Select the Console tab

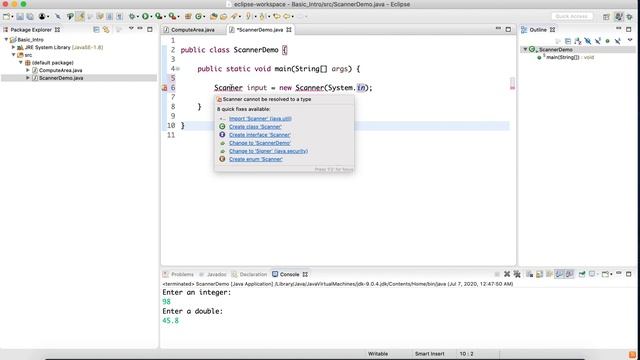[x=289, y=274]
